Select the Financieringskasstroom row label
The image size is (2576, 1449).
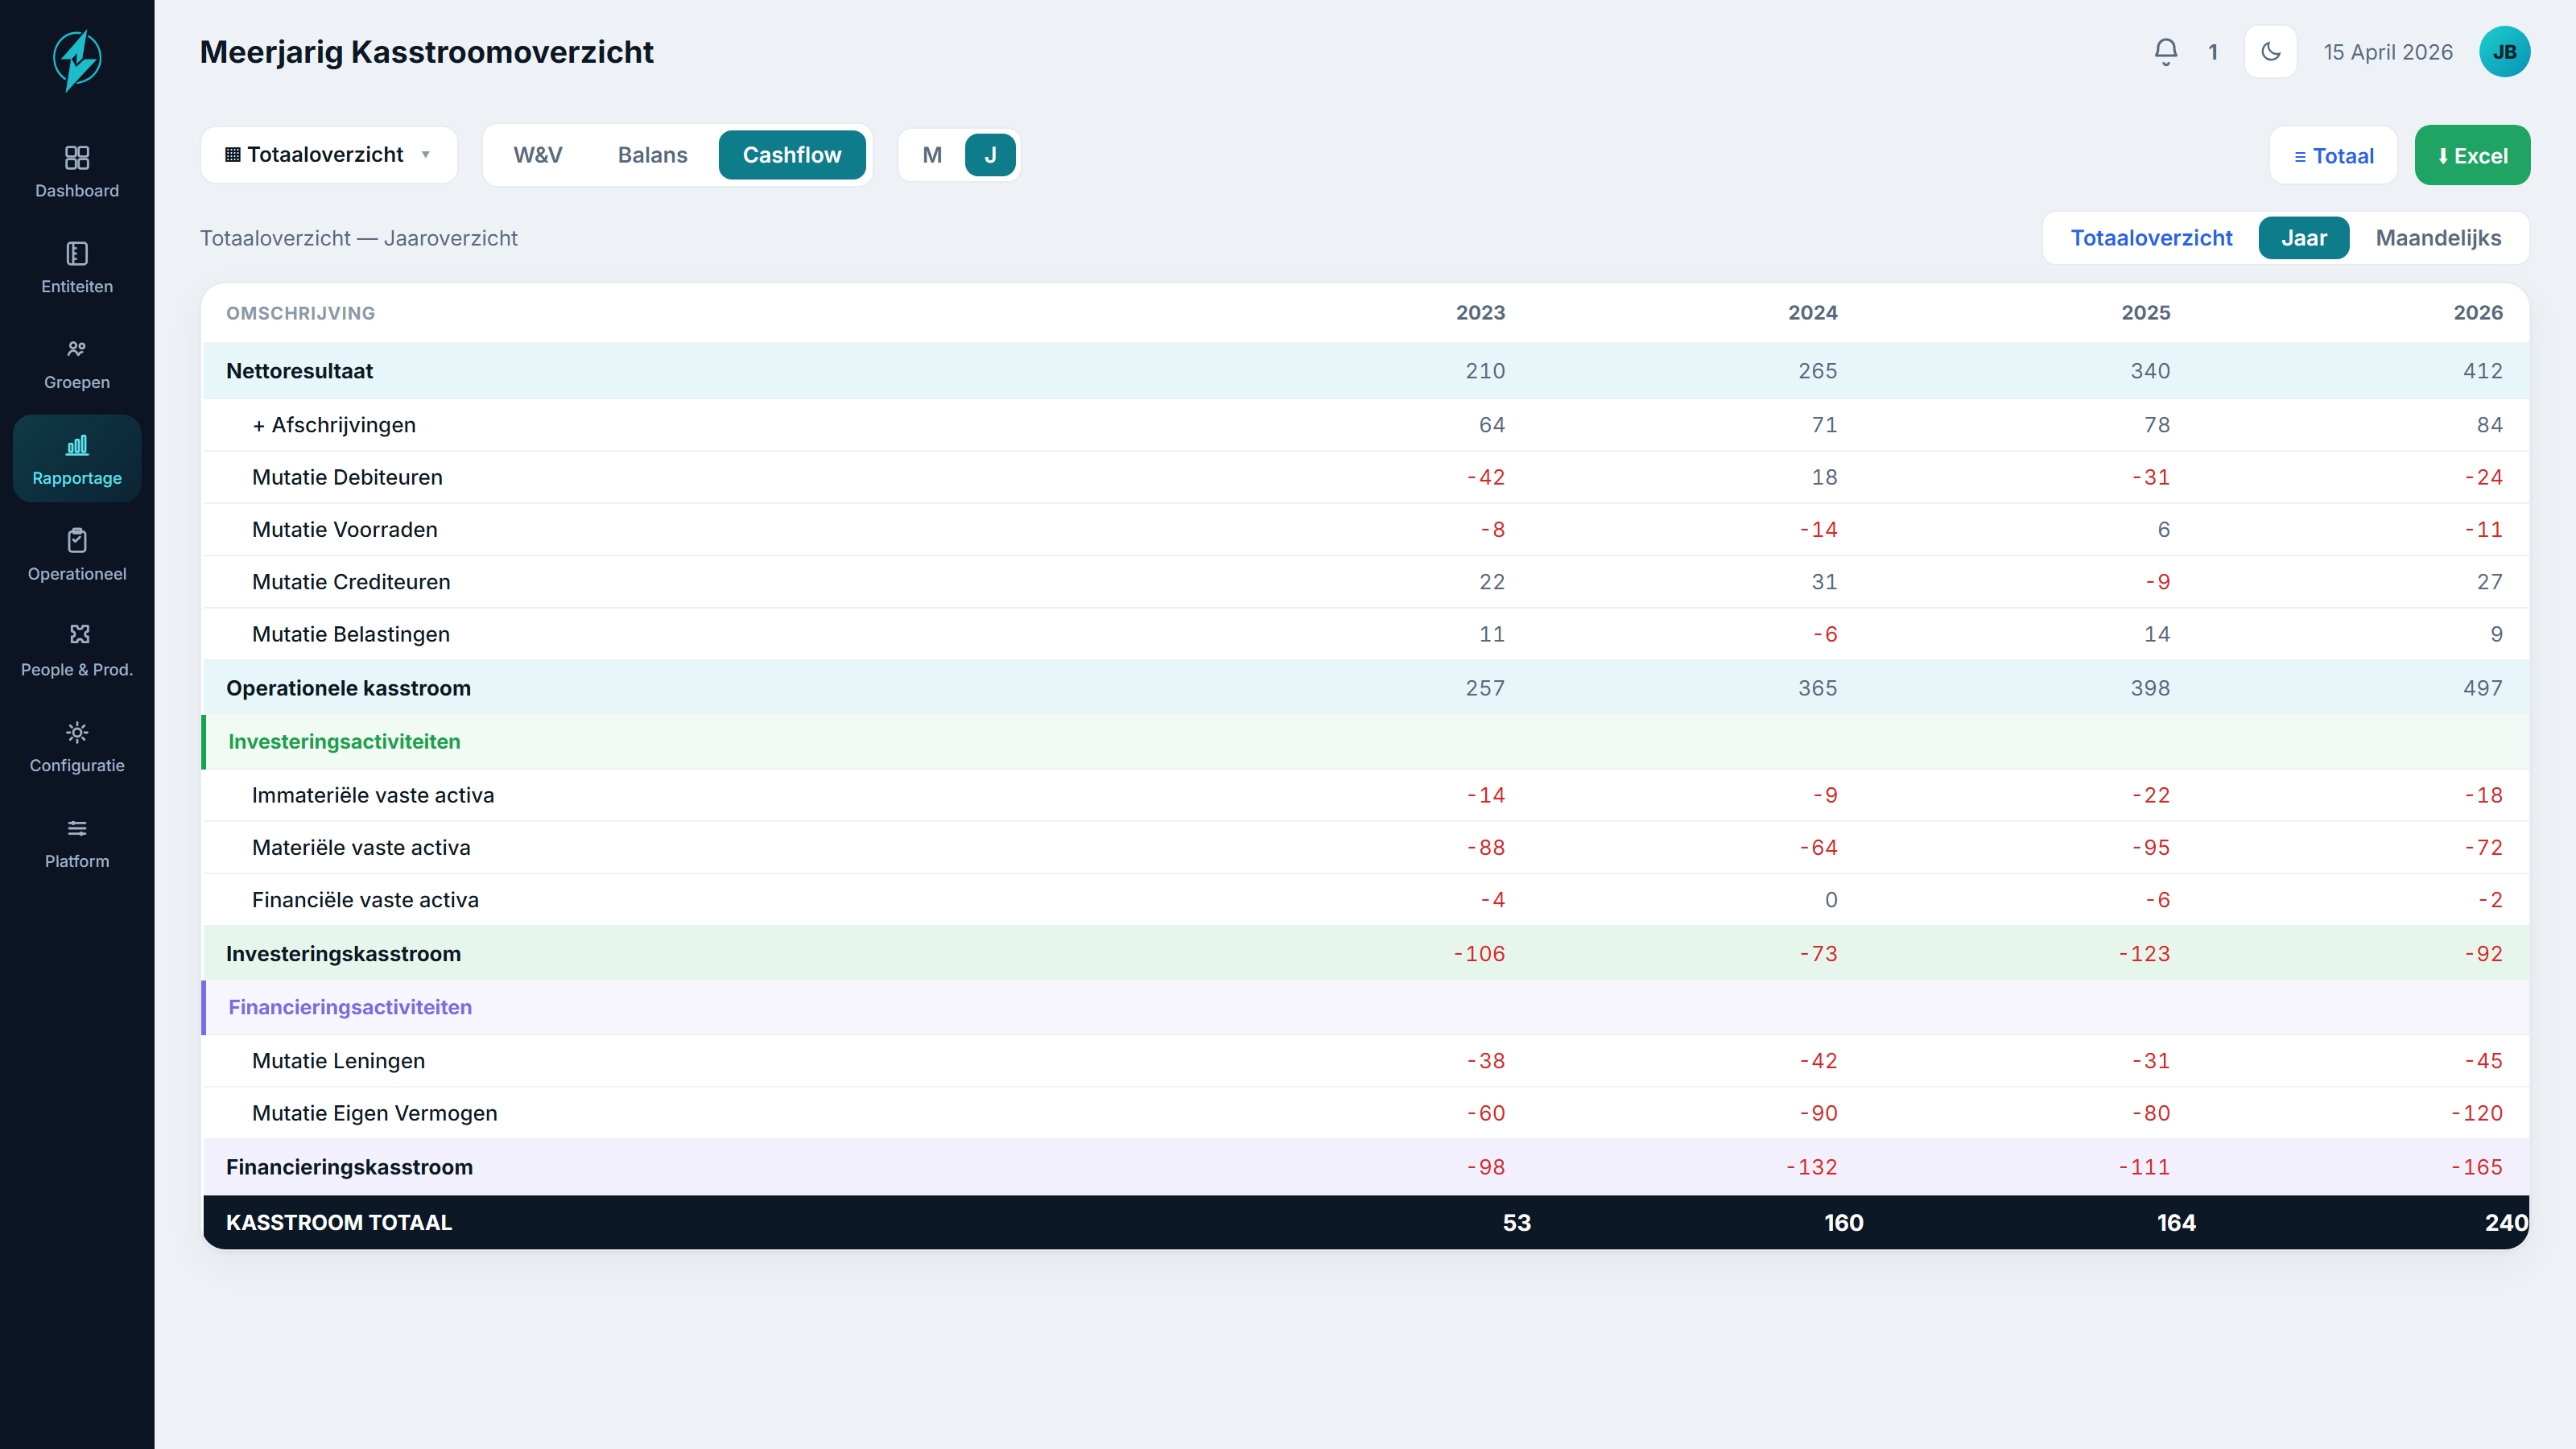(349, 1167)
